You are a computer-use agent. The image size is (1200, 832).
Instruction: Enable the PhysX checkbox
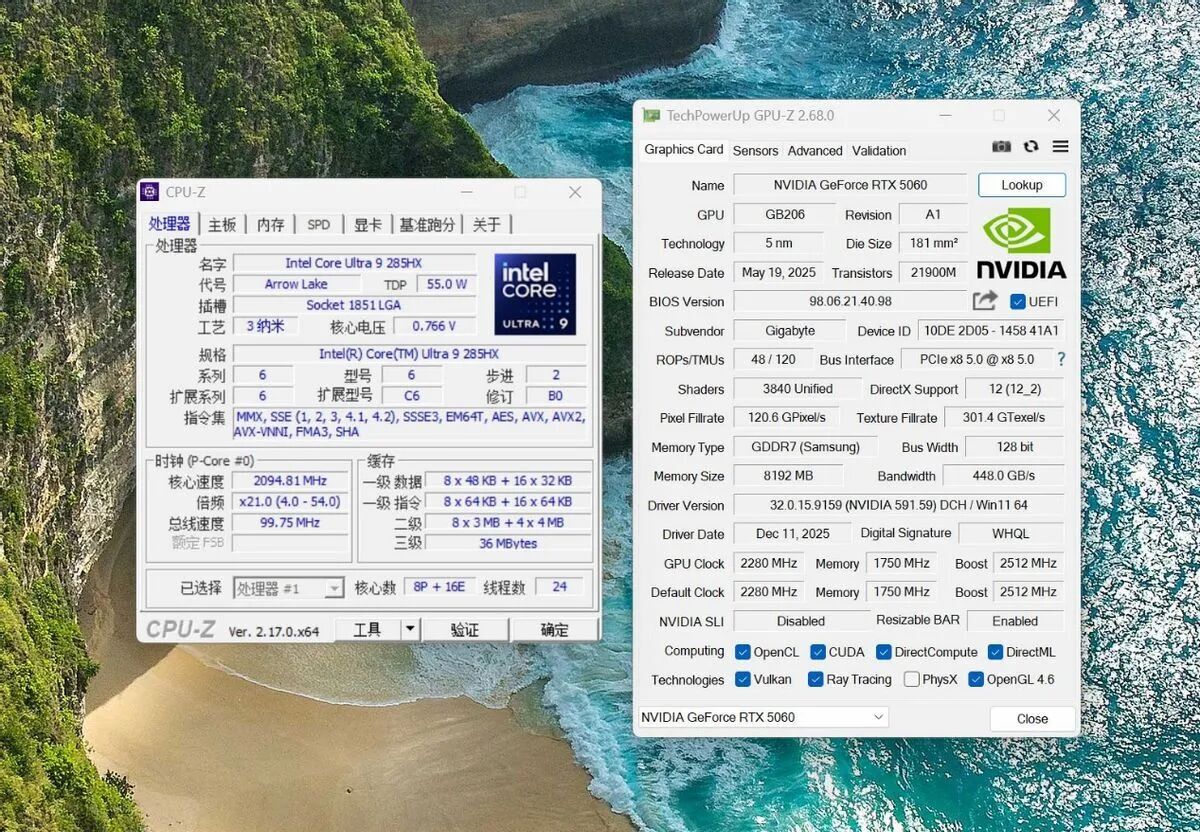click(x=912, y=679)
